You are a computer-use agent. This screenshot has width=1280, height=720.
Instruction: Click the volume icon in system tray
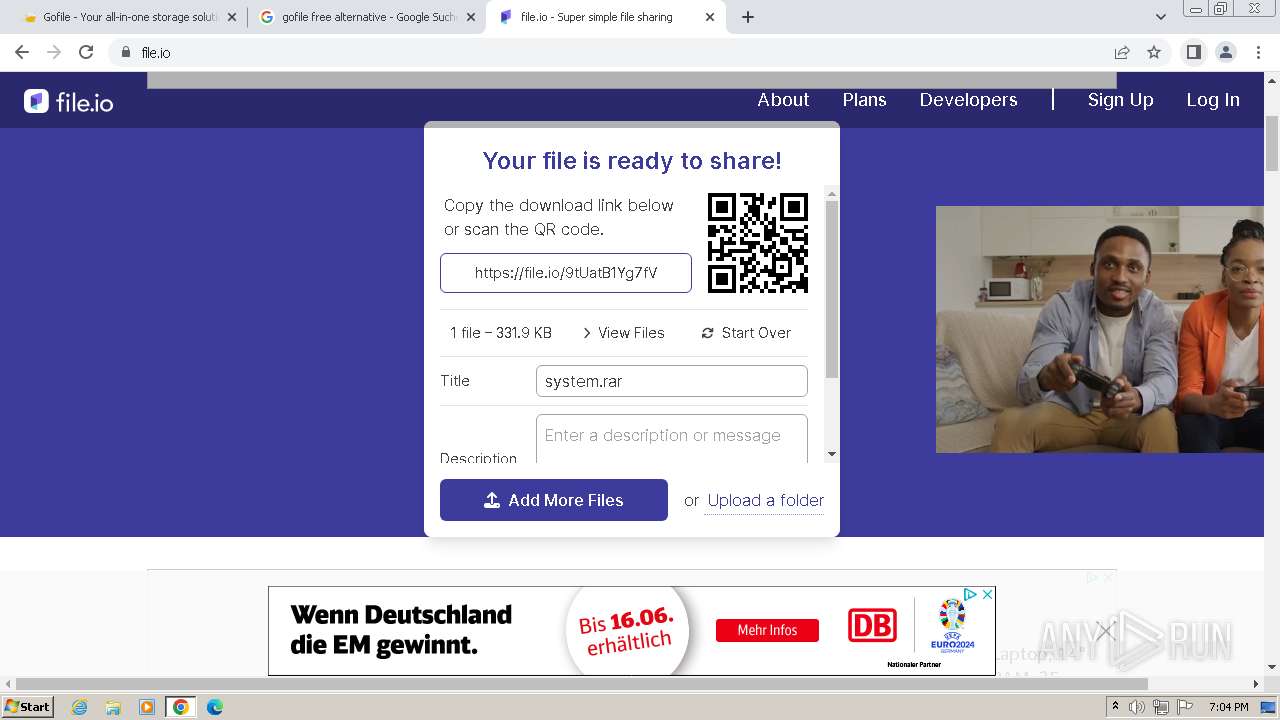[1137, 707]
